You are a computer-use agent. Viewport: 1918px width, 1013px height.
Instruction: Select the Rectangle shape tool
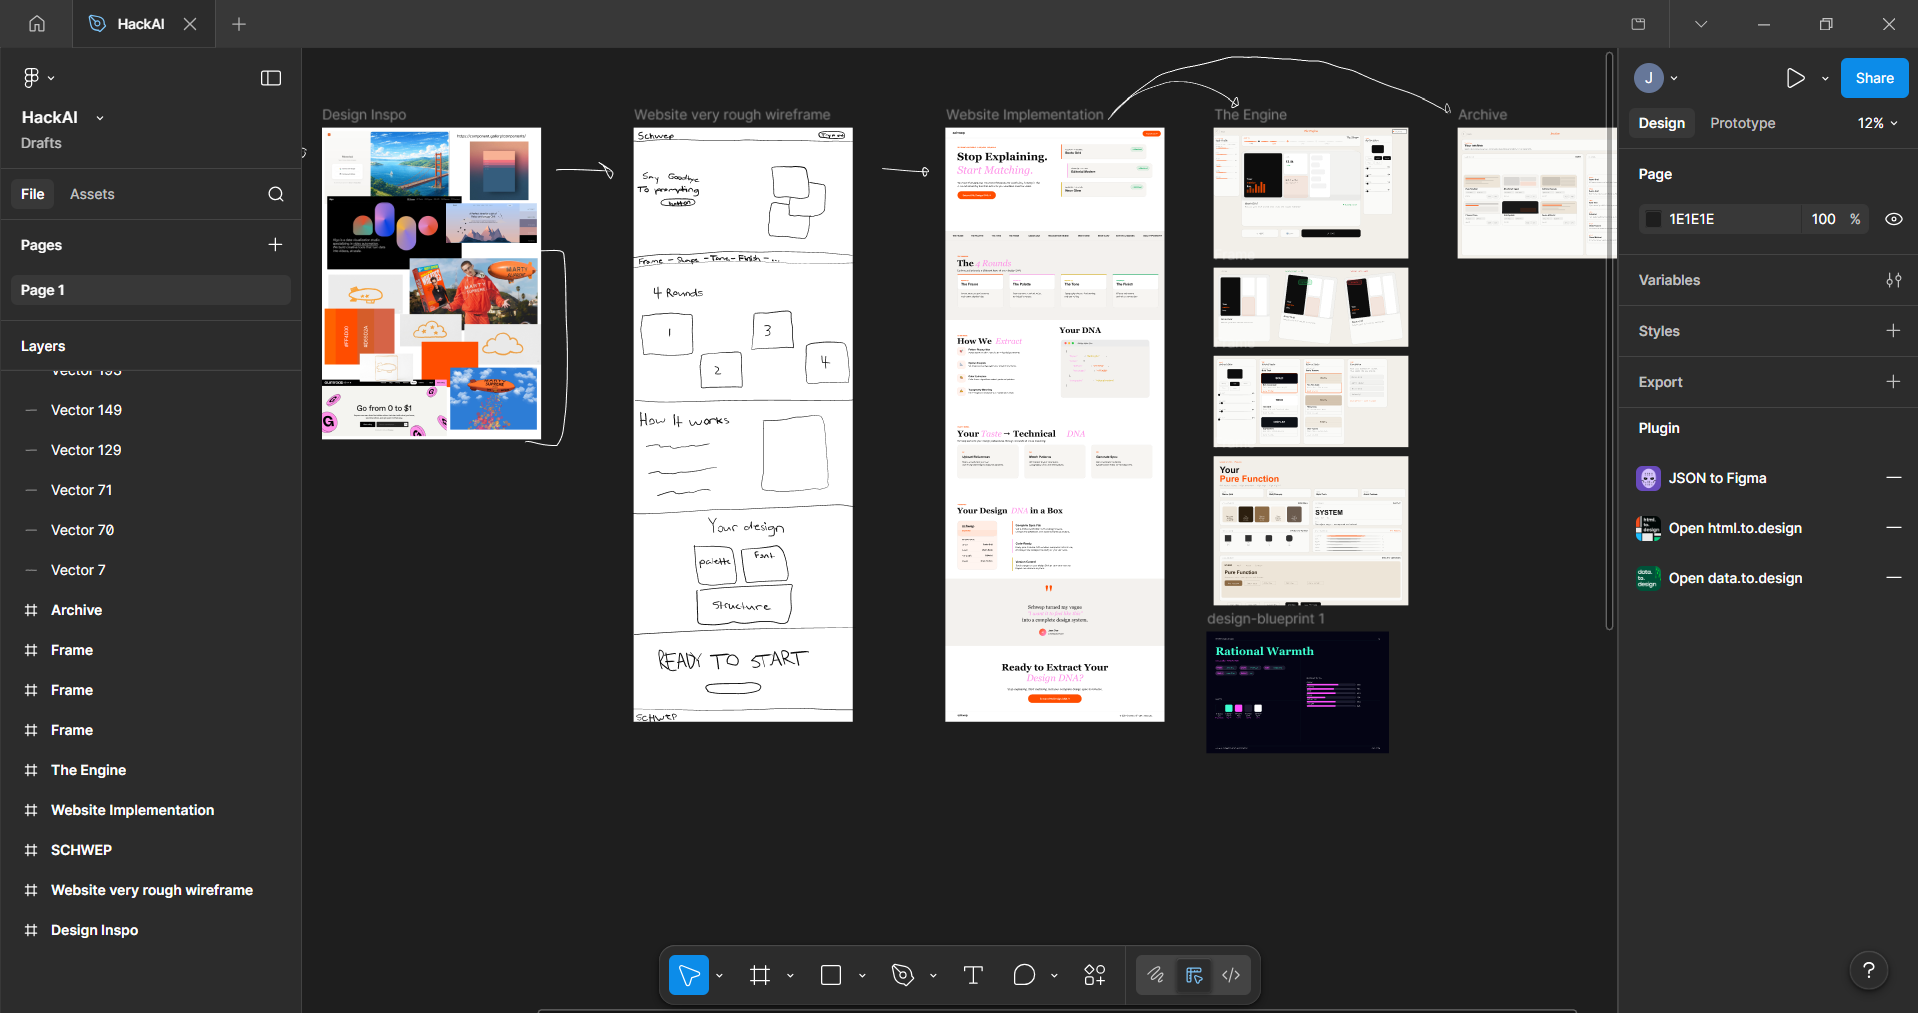click(831, 975)
